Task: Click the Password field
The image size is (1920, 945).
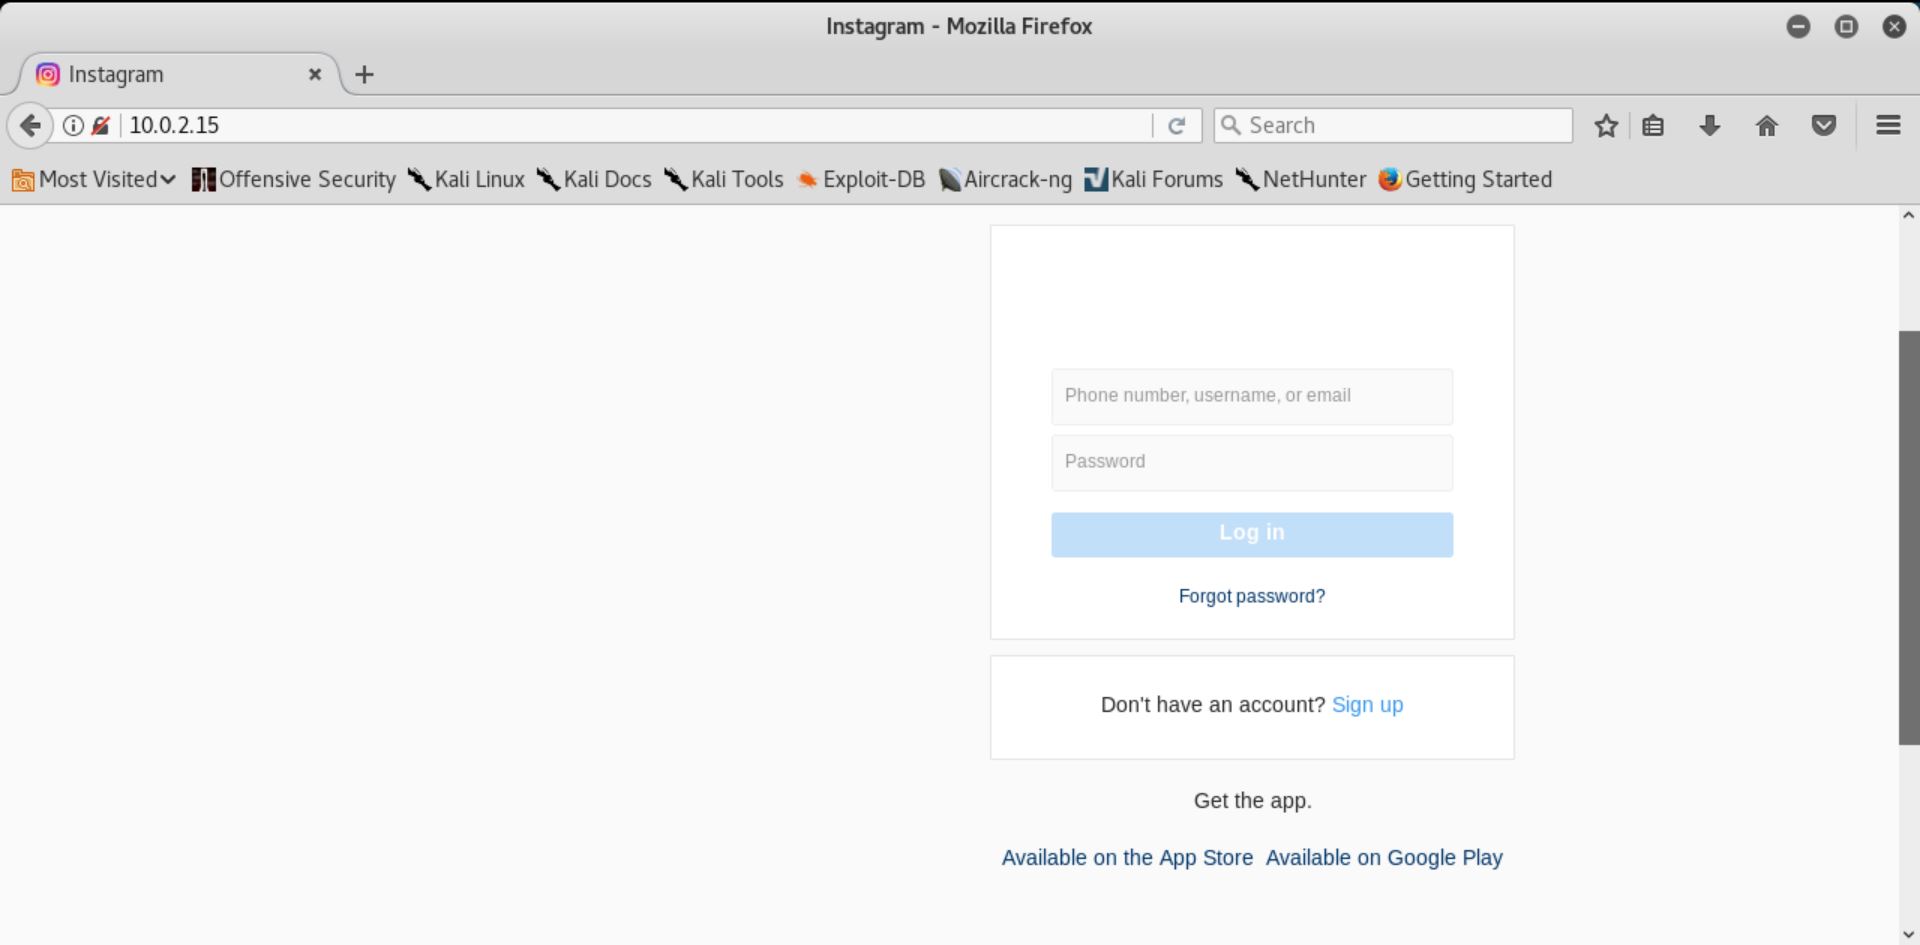Action: [1252, 462]
